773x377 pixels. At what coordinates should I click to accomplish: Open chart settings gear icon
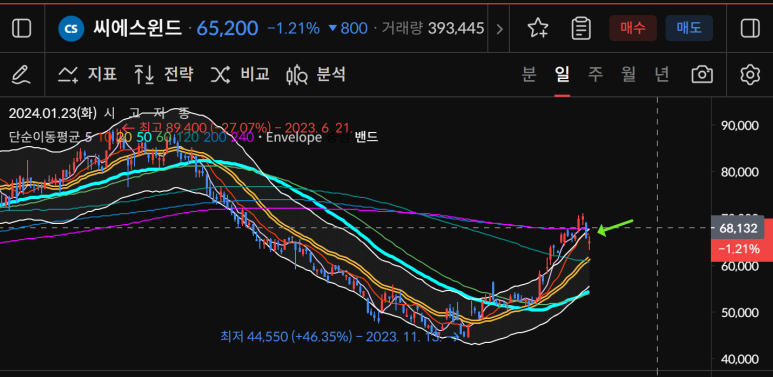pyautogui.click(x=750, y=75)
